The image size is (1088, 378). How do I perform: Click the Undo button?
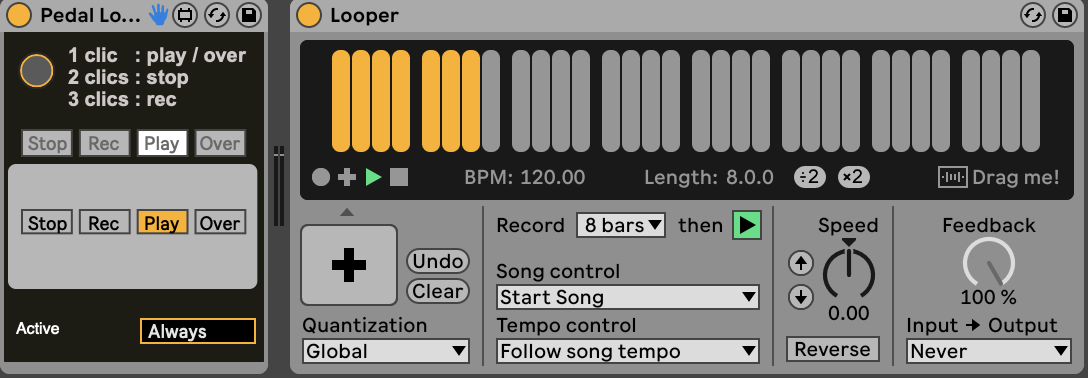438,261
